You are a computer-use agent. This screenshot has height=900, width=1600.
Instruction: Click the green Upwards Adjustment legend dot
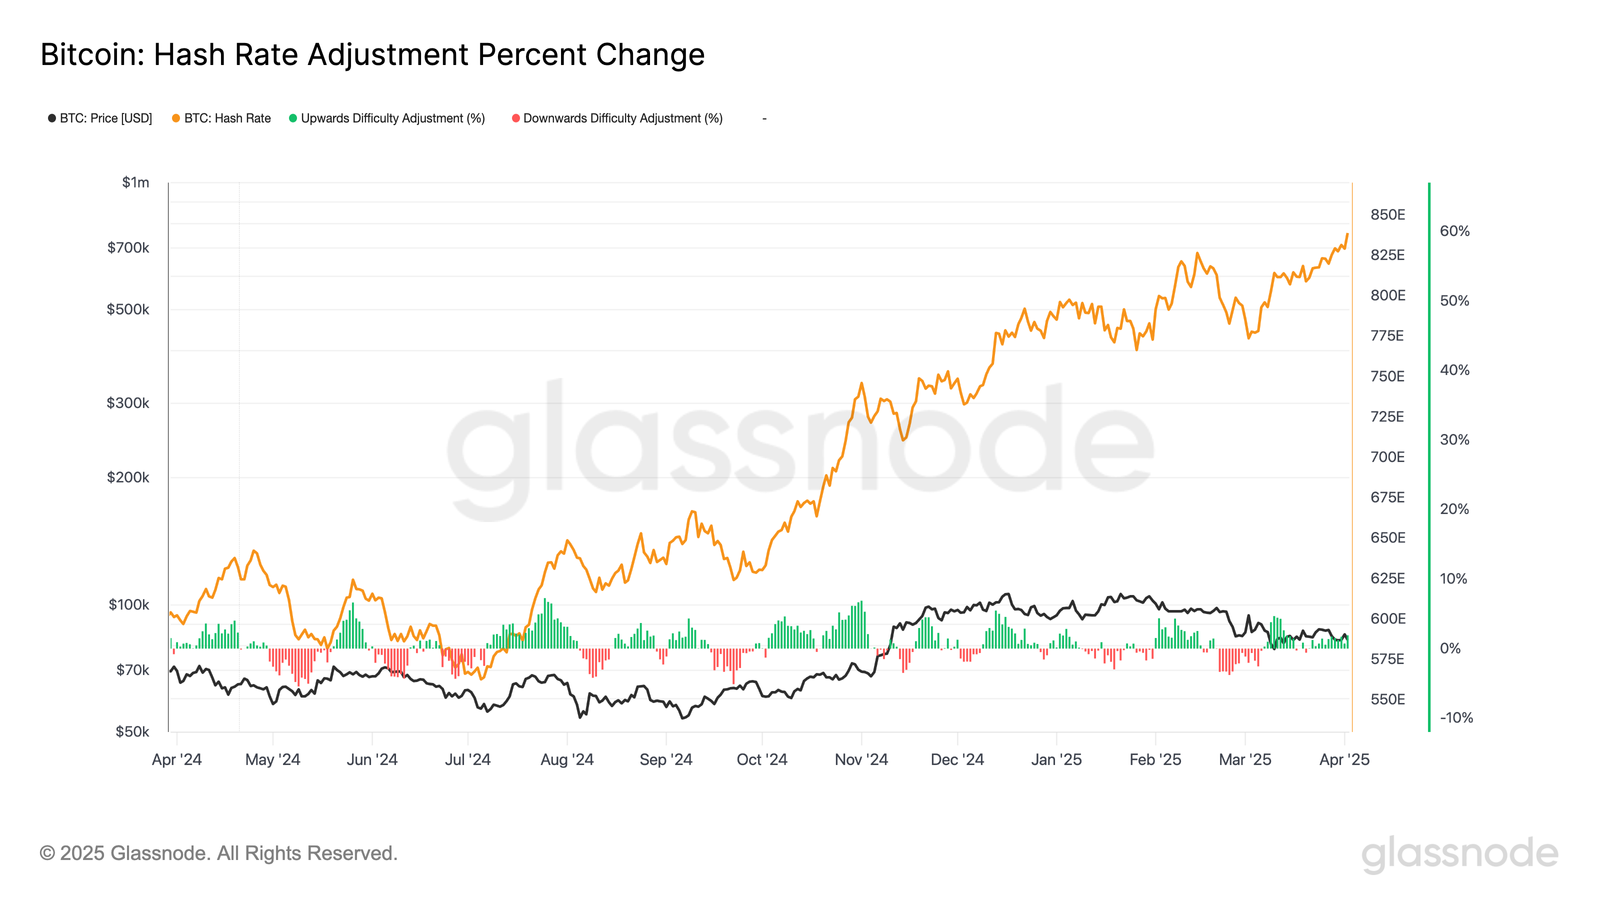click(x=293, y=119)
